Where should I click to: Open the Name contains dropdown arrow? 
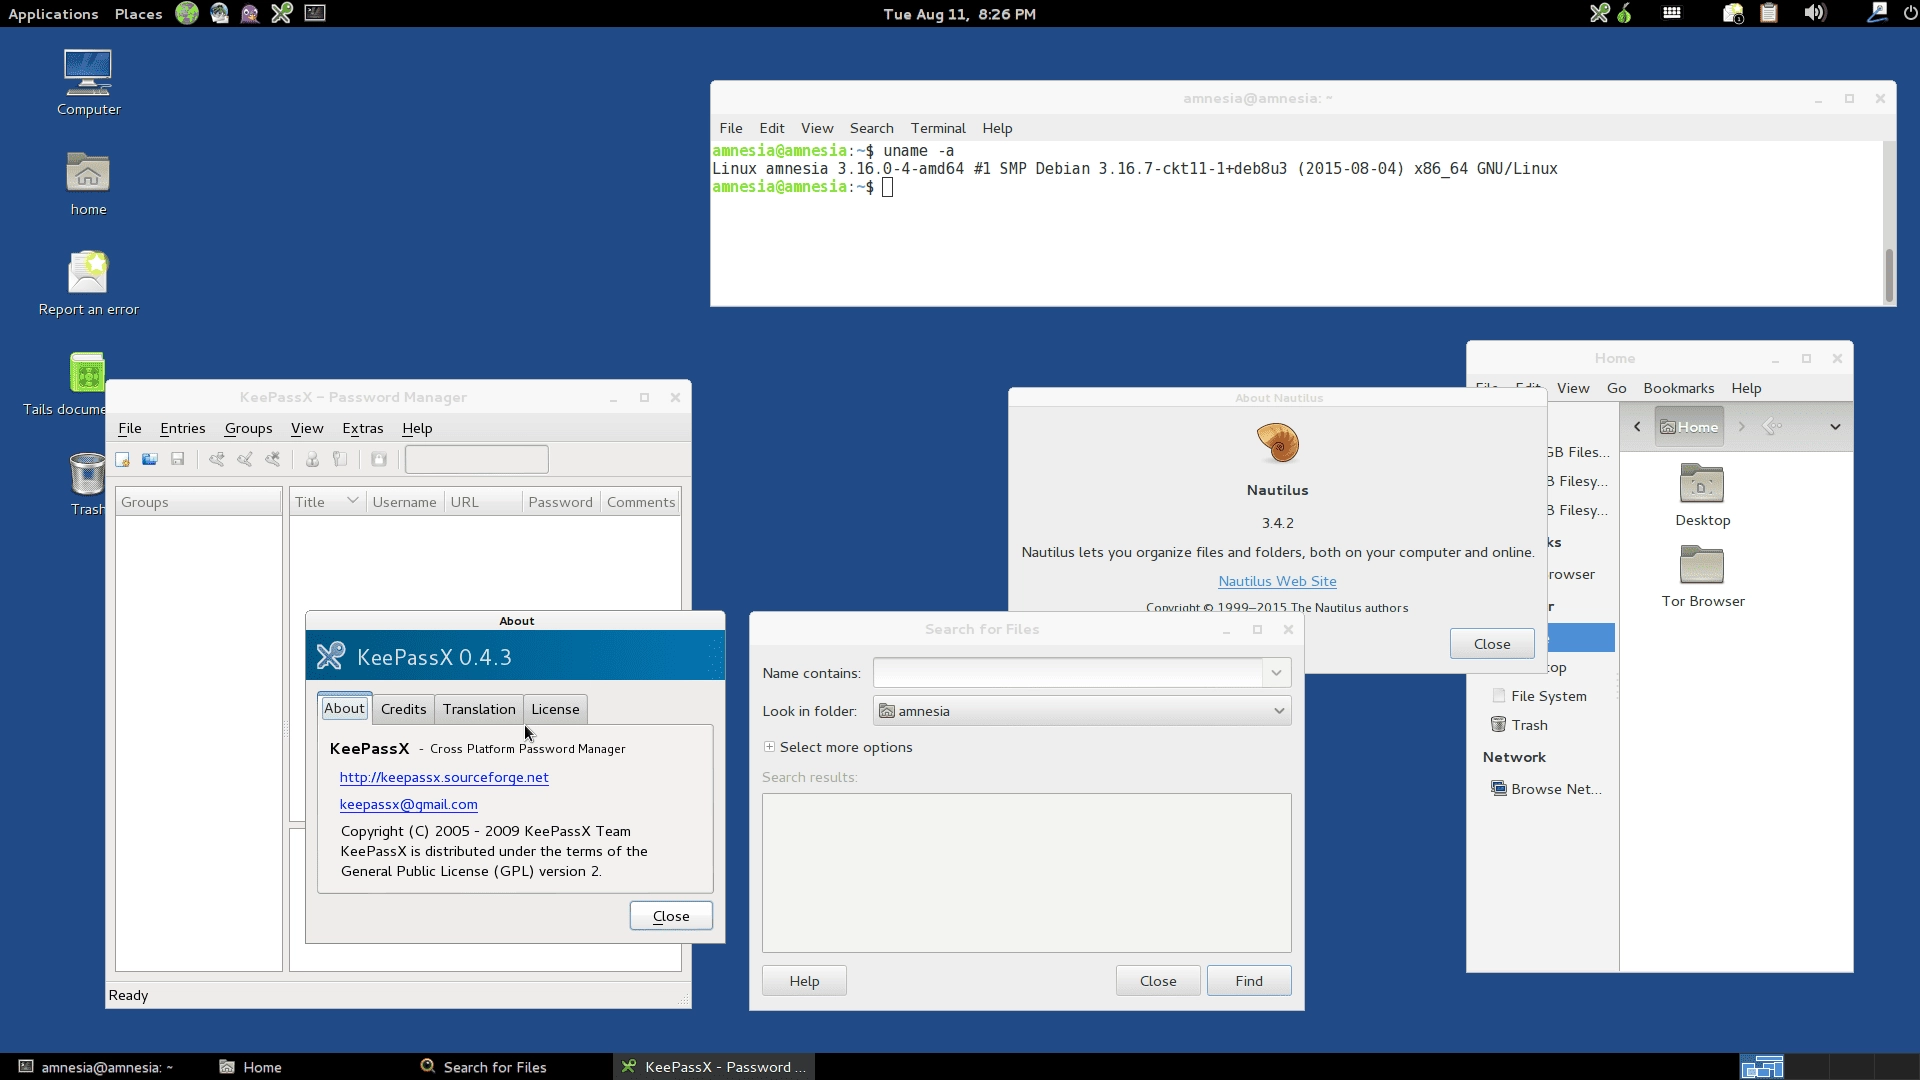(1276, 673)
